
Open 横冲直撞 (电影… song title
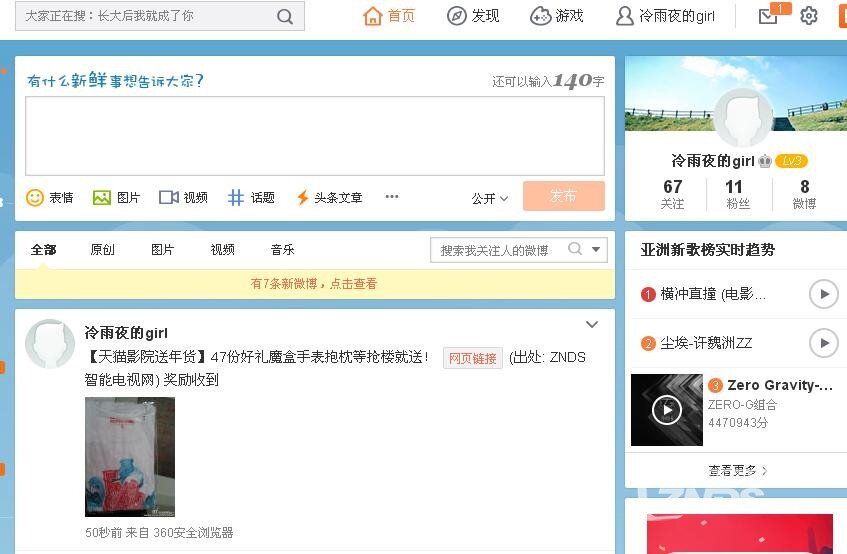(x=712, y=294)
